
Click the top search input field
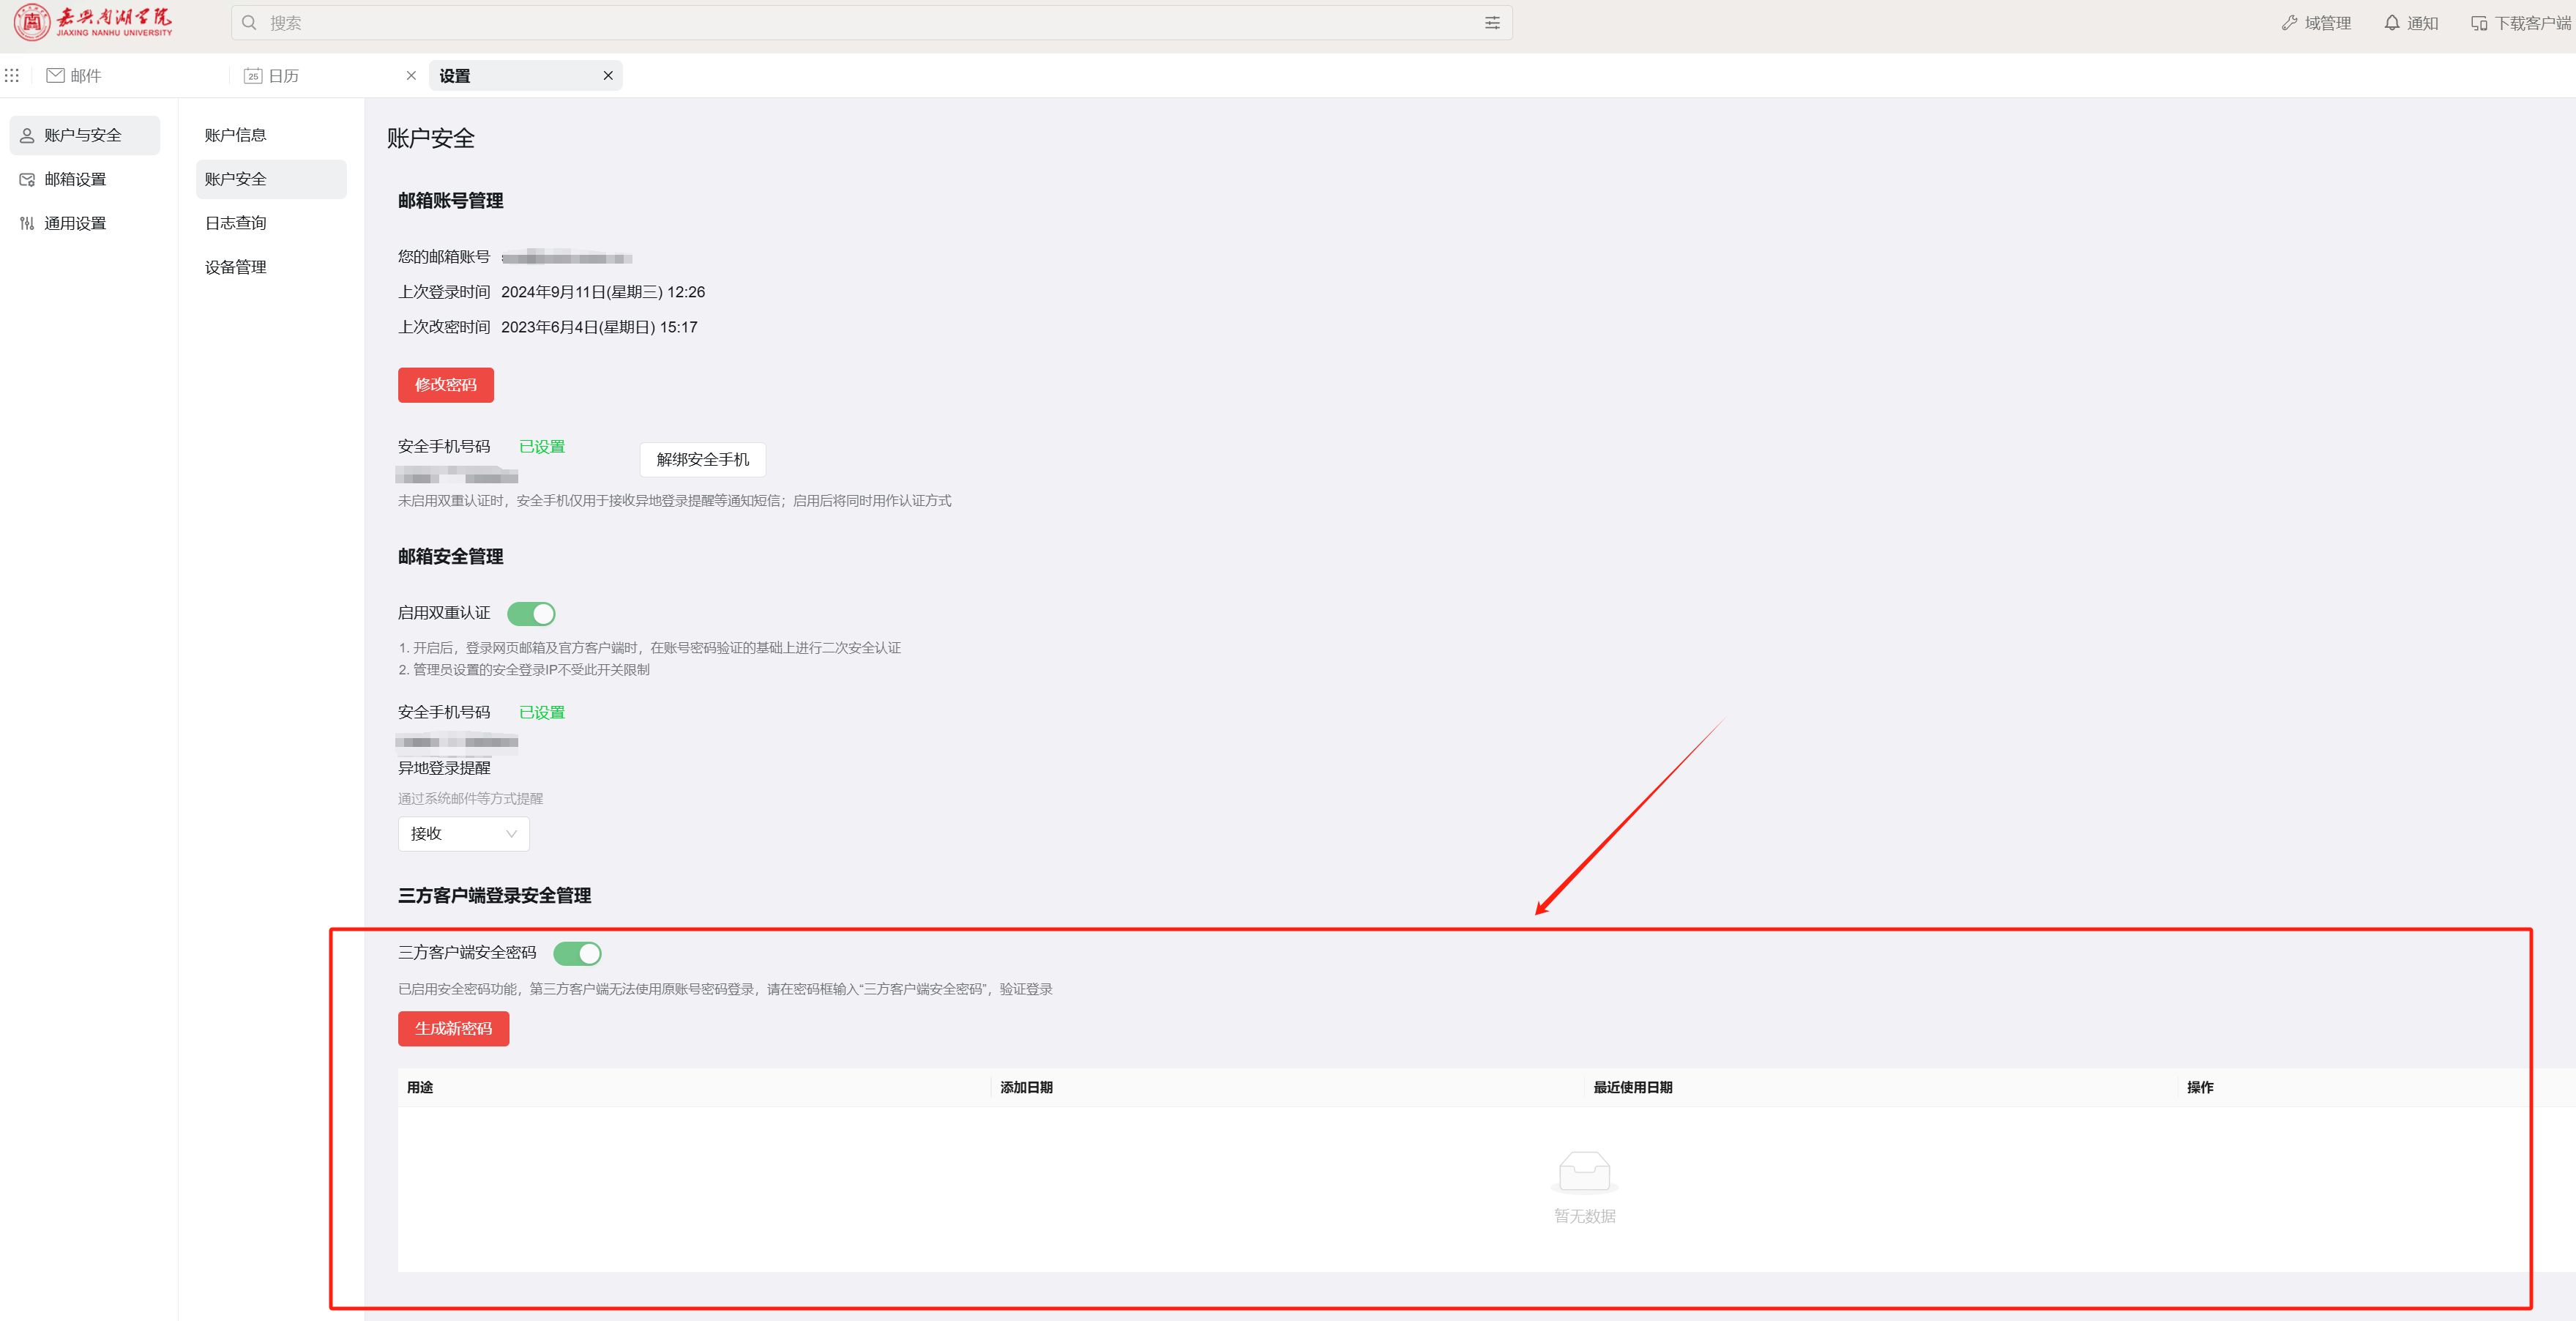(860, 23)
